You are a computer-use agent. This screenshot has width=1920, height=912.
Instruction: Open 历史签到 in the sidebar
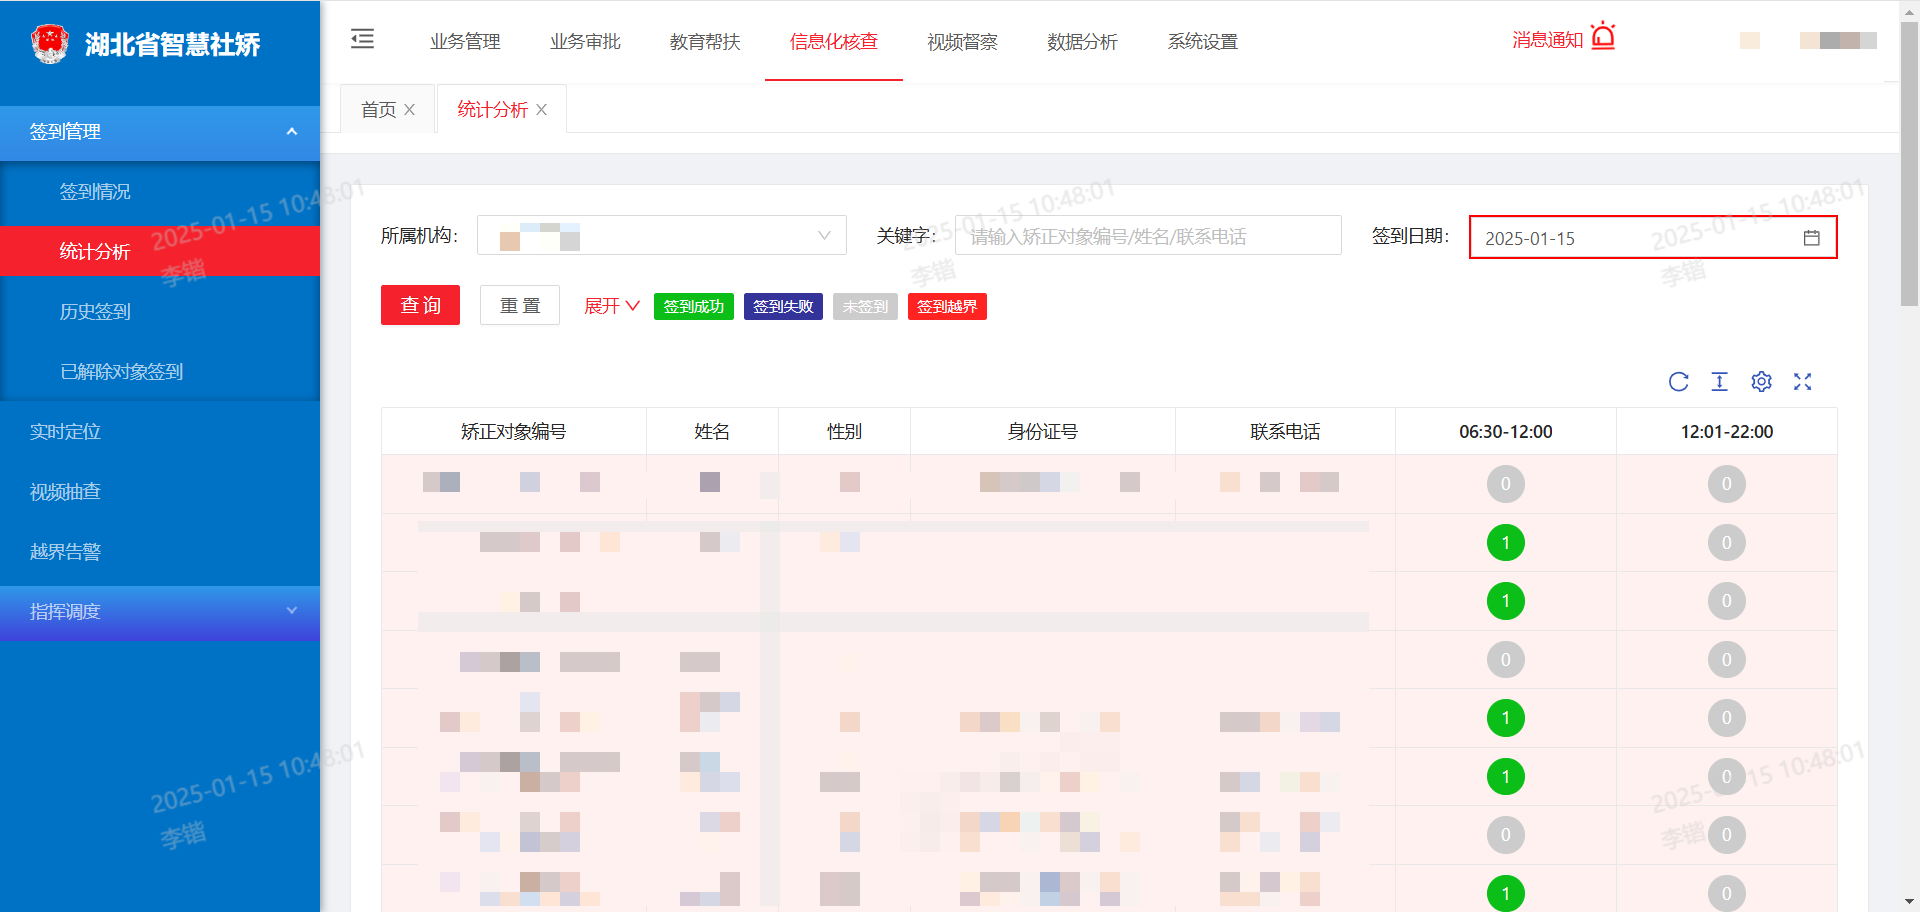95,312
